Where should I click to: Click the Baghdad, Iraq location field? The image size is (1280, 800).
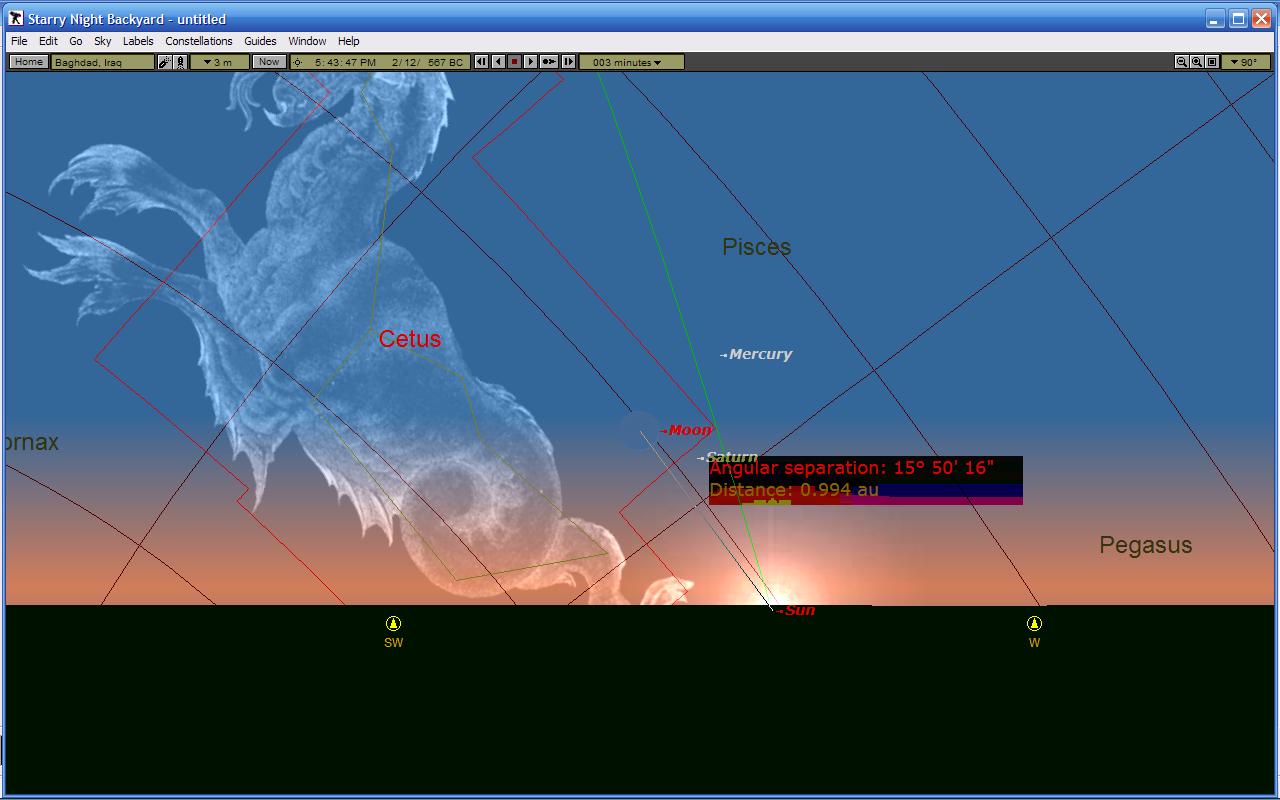103,62
